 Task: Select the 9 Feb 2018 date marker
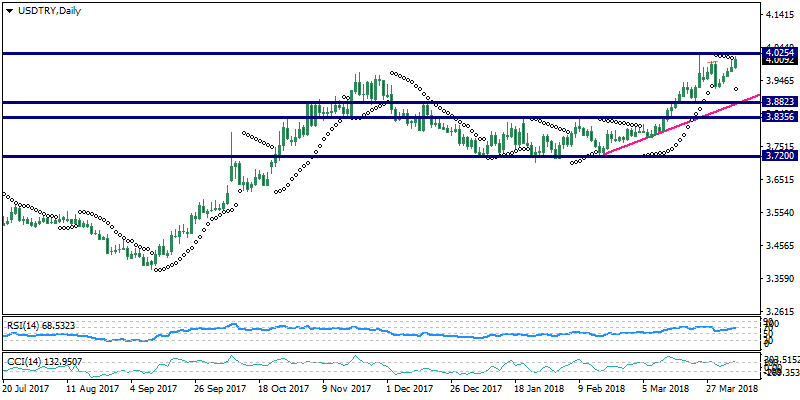(599, 388)
